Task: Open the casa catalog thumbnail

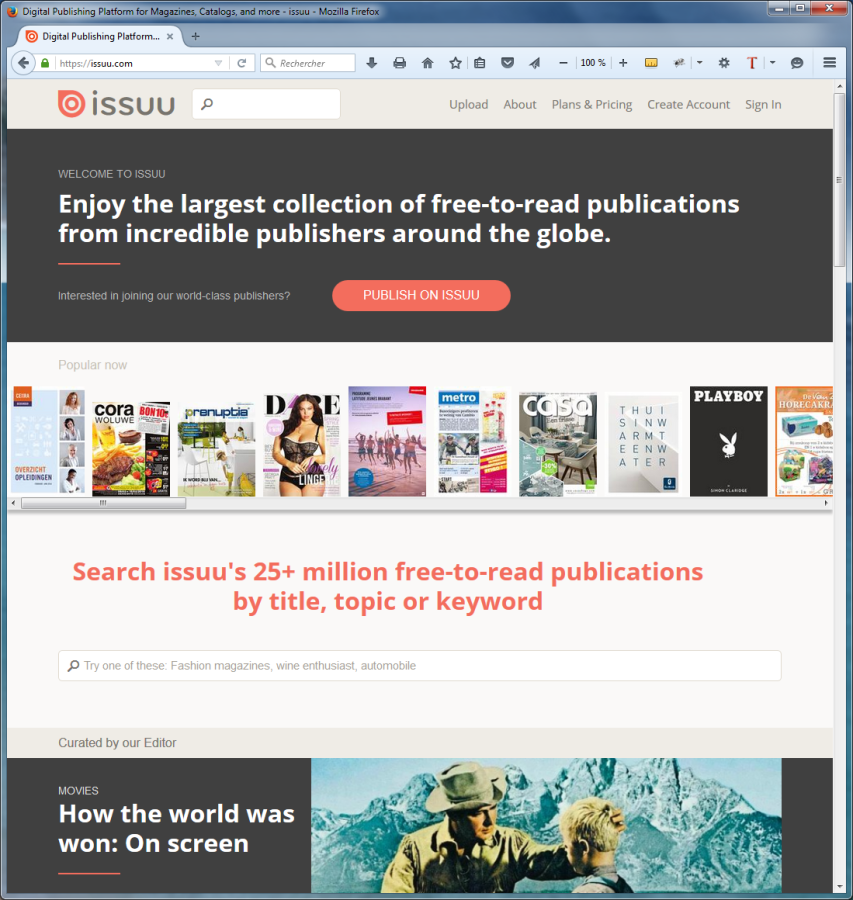Action: [558, 444]
